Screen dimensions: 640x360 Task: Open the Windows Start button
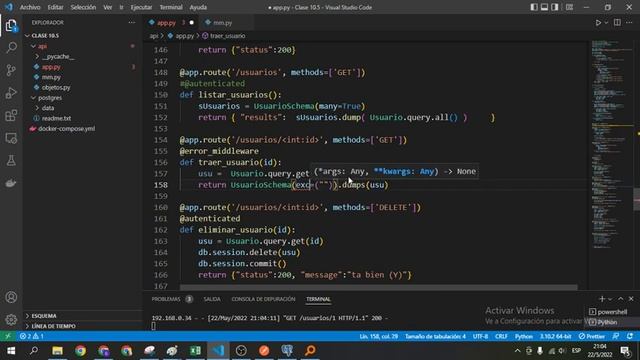tap(11, 350)
